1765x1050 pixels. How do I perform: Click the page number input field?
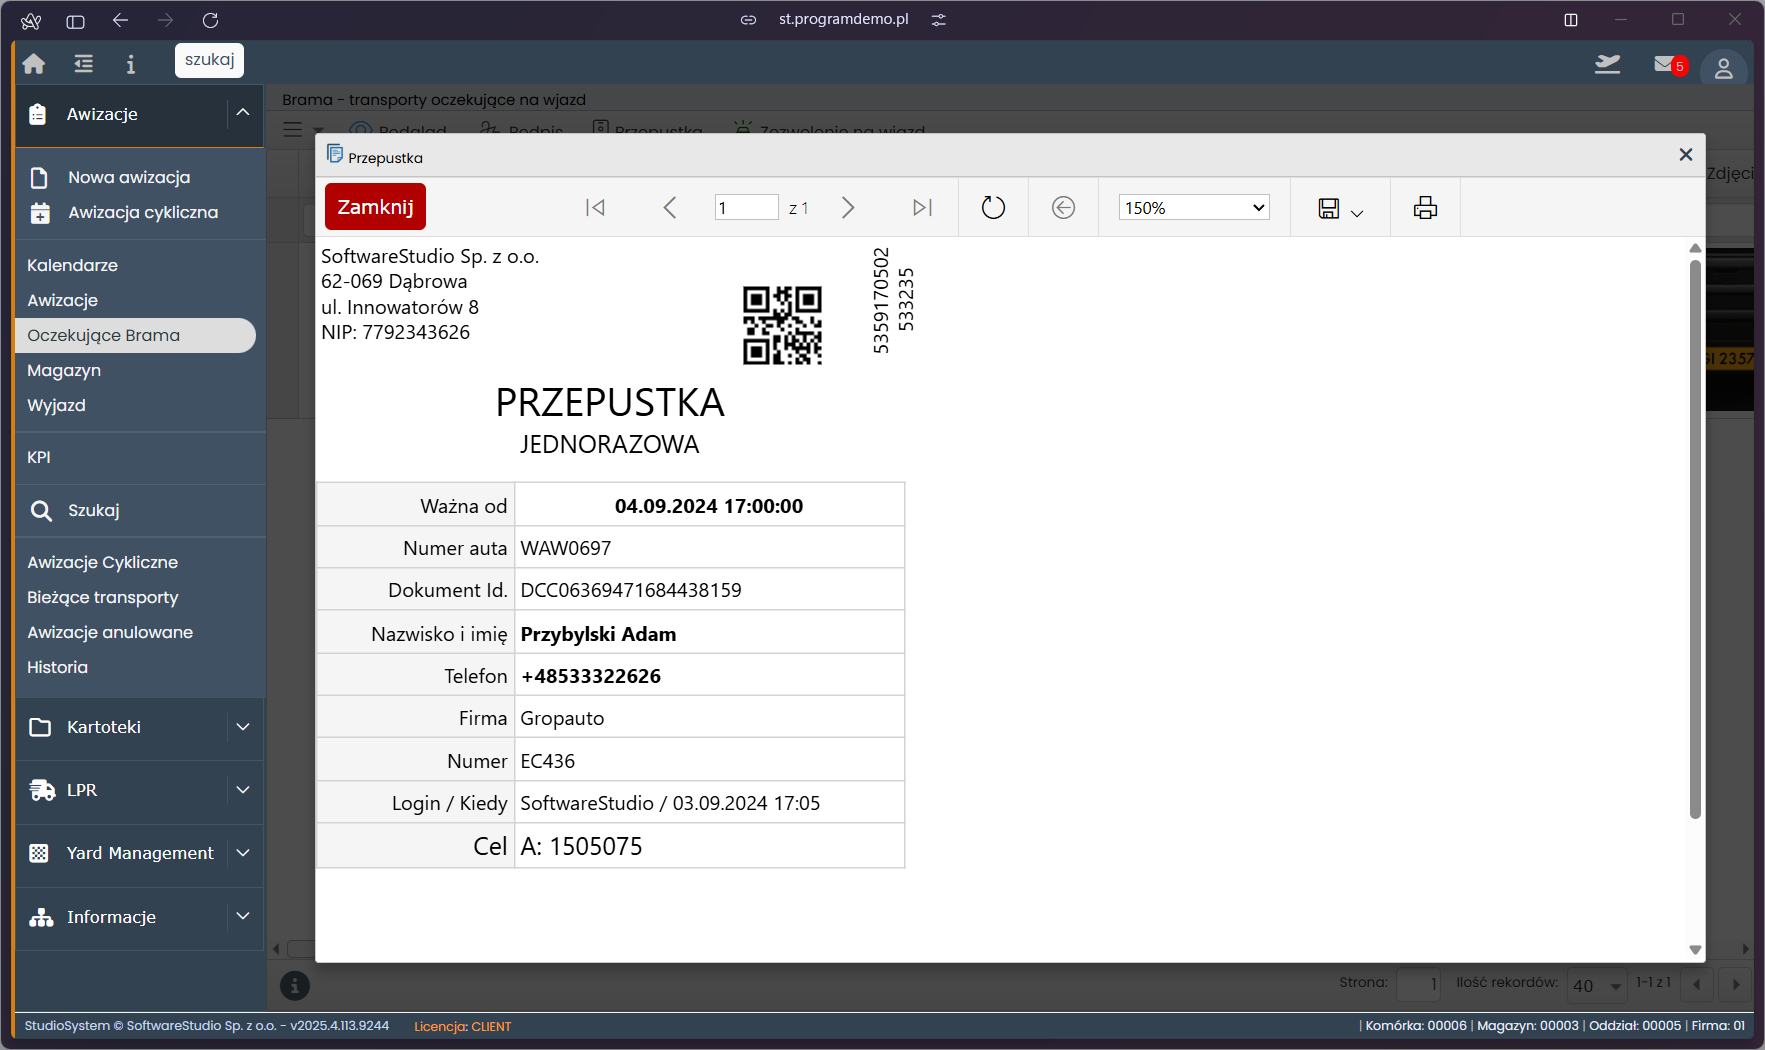pyautogui.click(x=745, y=208)
